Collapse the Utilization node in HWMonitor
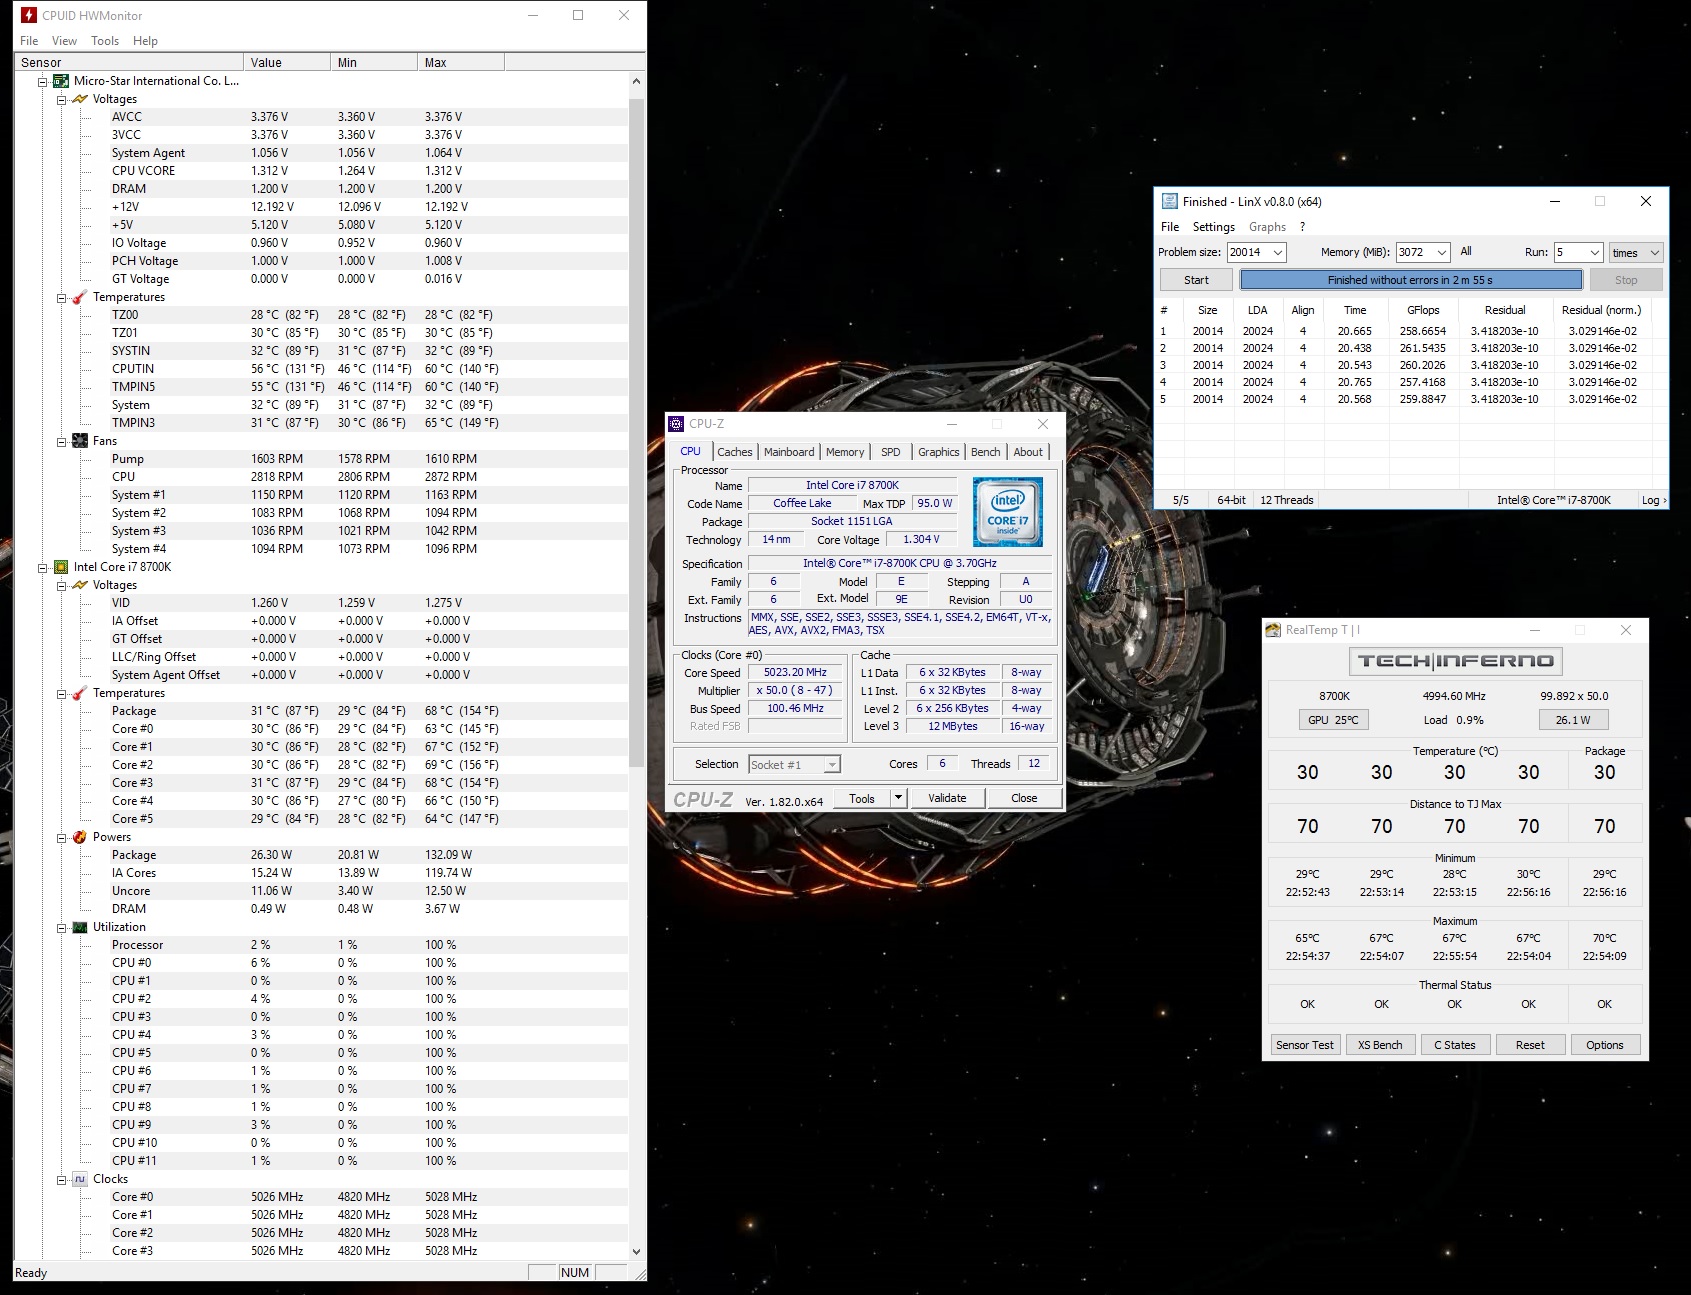Viewport: 1691px width, 1295px height. [62, 928]
